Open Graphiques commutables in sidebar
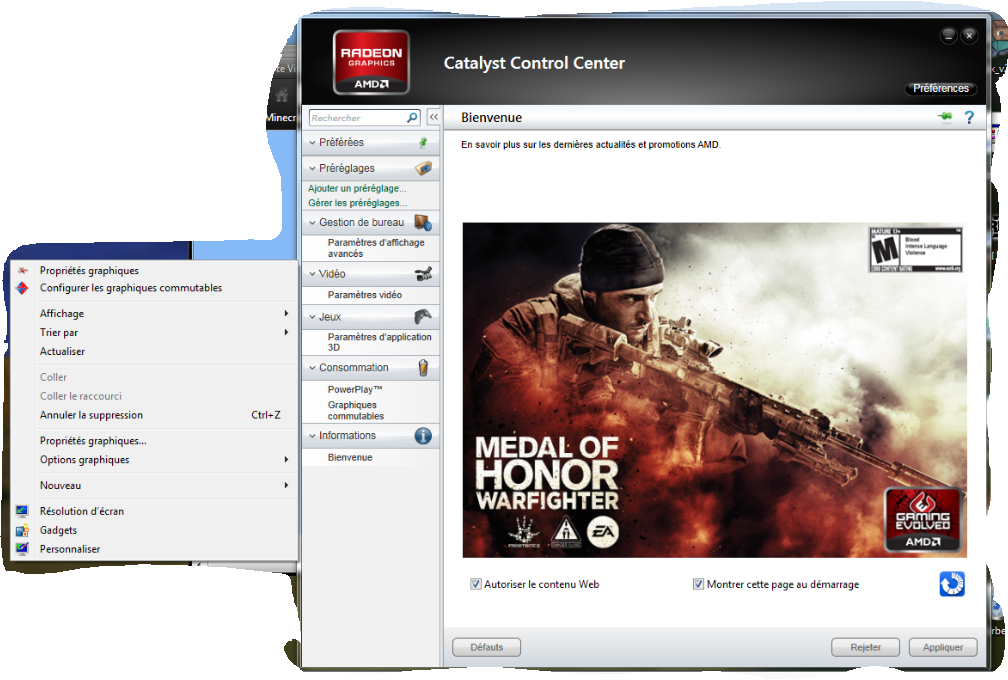The width and height of the screenshot is (1008, 680). (356, 411)
